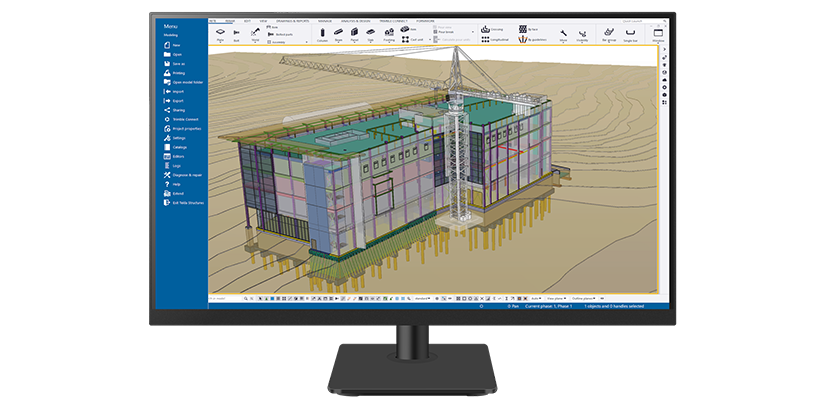Click the Assembly tool in ribbon
This screenshot has height=400, width=826.
coord(276,42)
